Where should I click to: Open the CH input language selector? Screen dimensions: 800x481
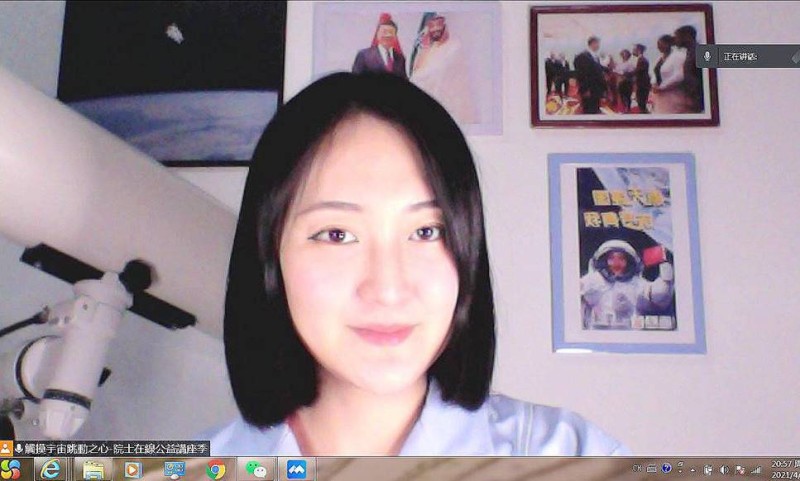638,468
